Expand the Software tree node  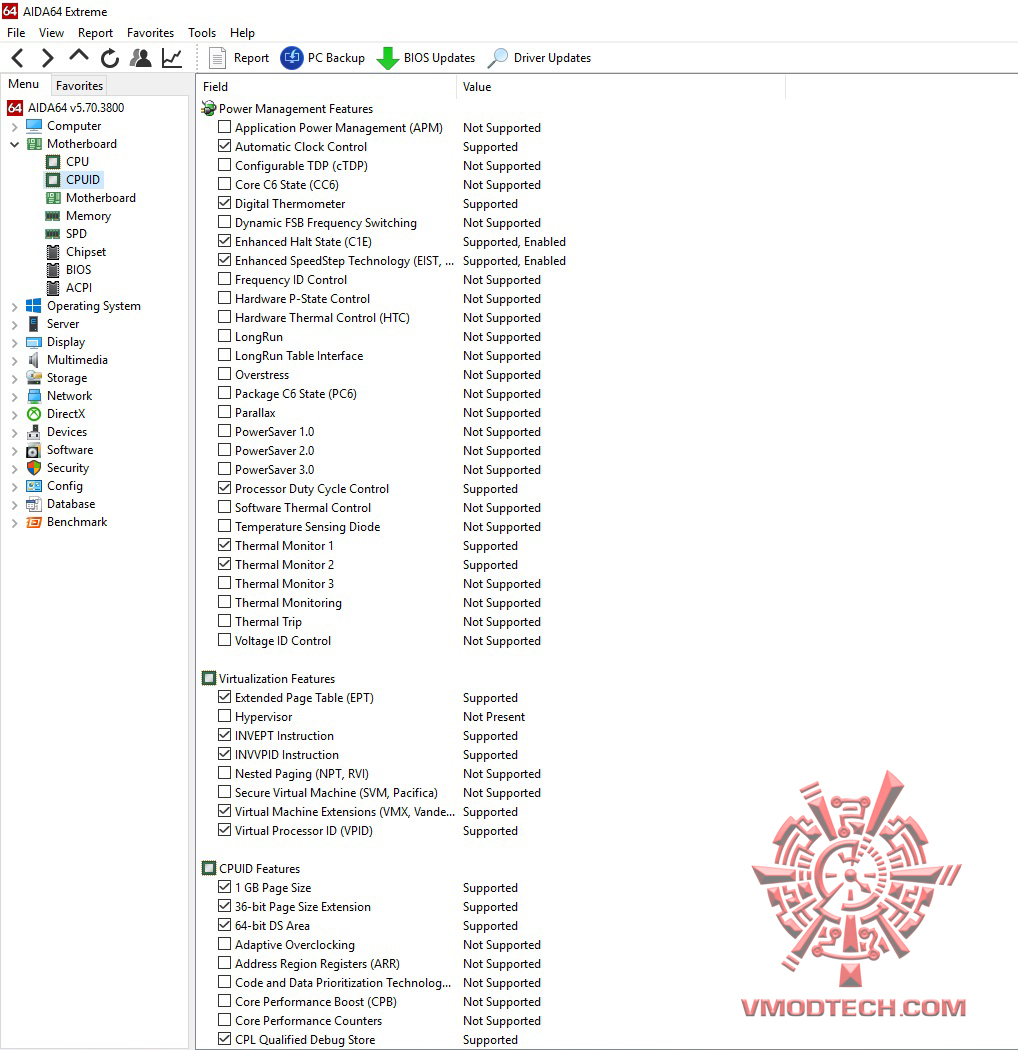pyautogui.click(x=14, y=451)
